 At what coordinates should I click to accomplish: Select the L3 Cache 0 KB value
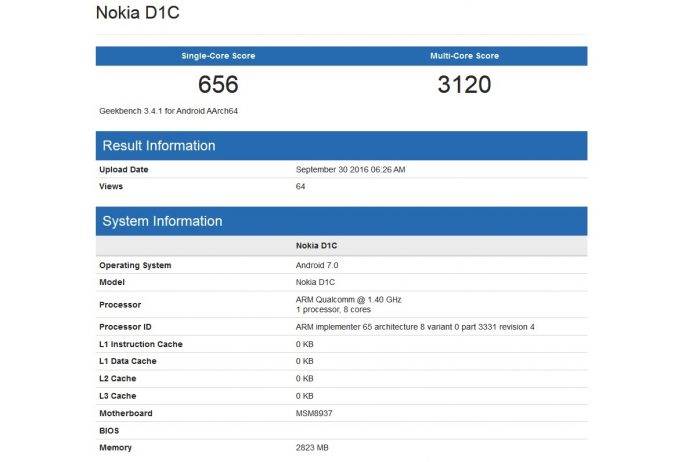[305, 396]
